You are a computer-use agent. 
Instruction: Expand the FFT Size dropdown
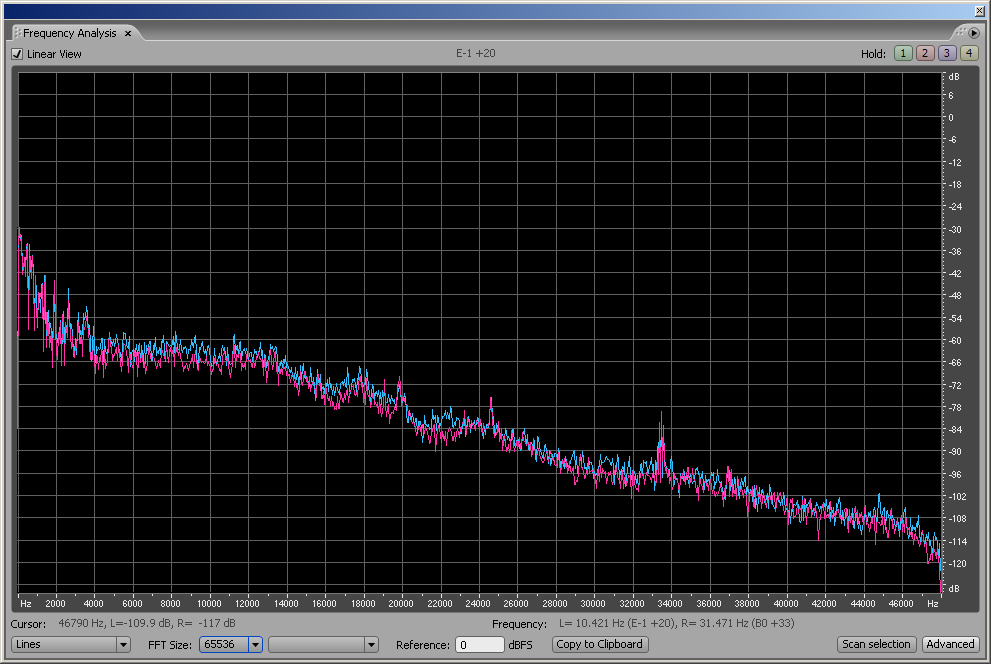[x=255, y=645]
